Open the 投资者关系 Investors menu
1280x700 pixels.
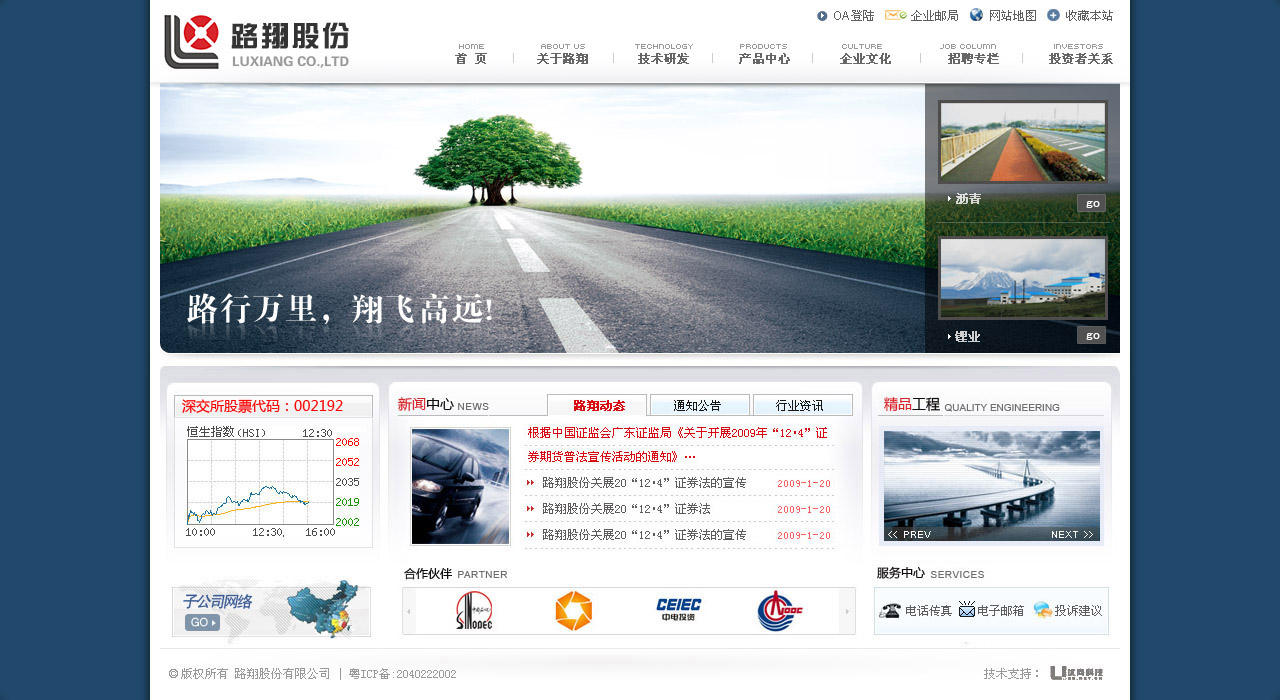[1080, 54]
